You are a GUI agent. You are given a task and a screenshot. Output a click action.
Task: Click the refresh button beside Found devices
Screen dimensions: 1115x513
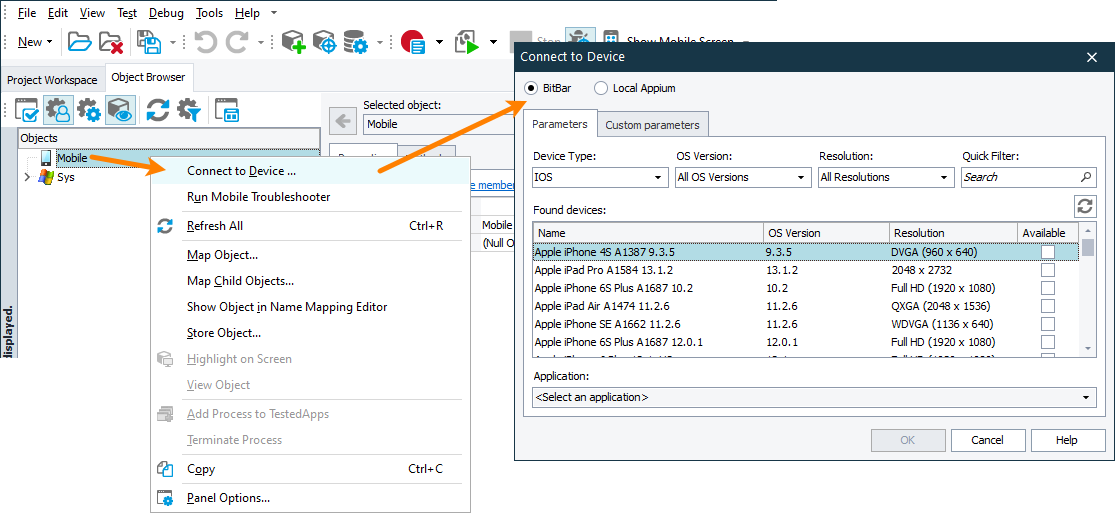(x=1084, y=206)
